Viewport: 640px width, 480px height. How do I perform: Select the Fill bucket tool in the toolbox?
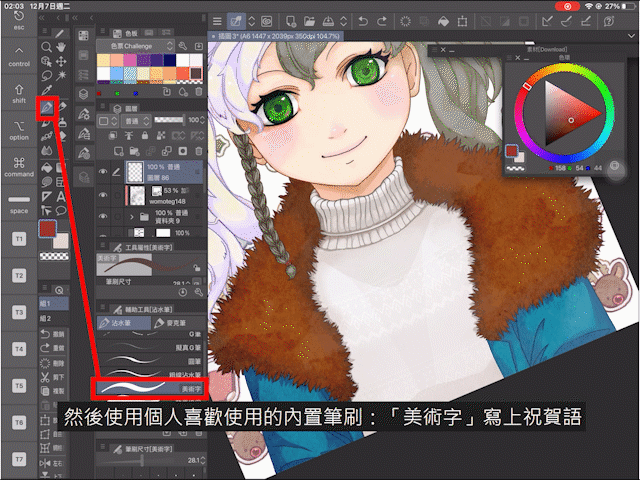[46, 167]
